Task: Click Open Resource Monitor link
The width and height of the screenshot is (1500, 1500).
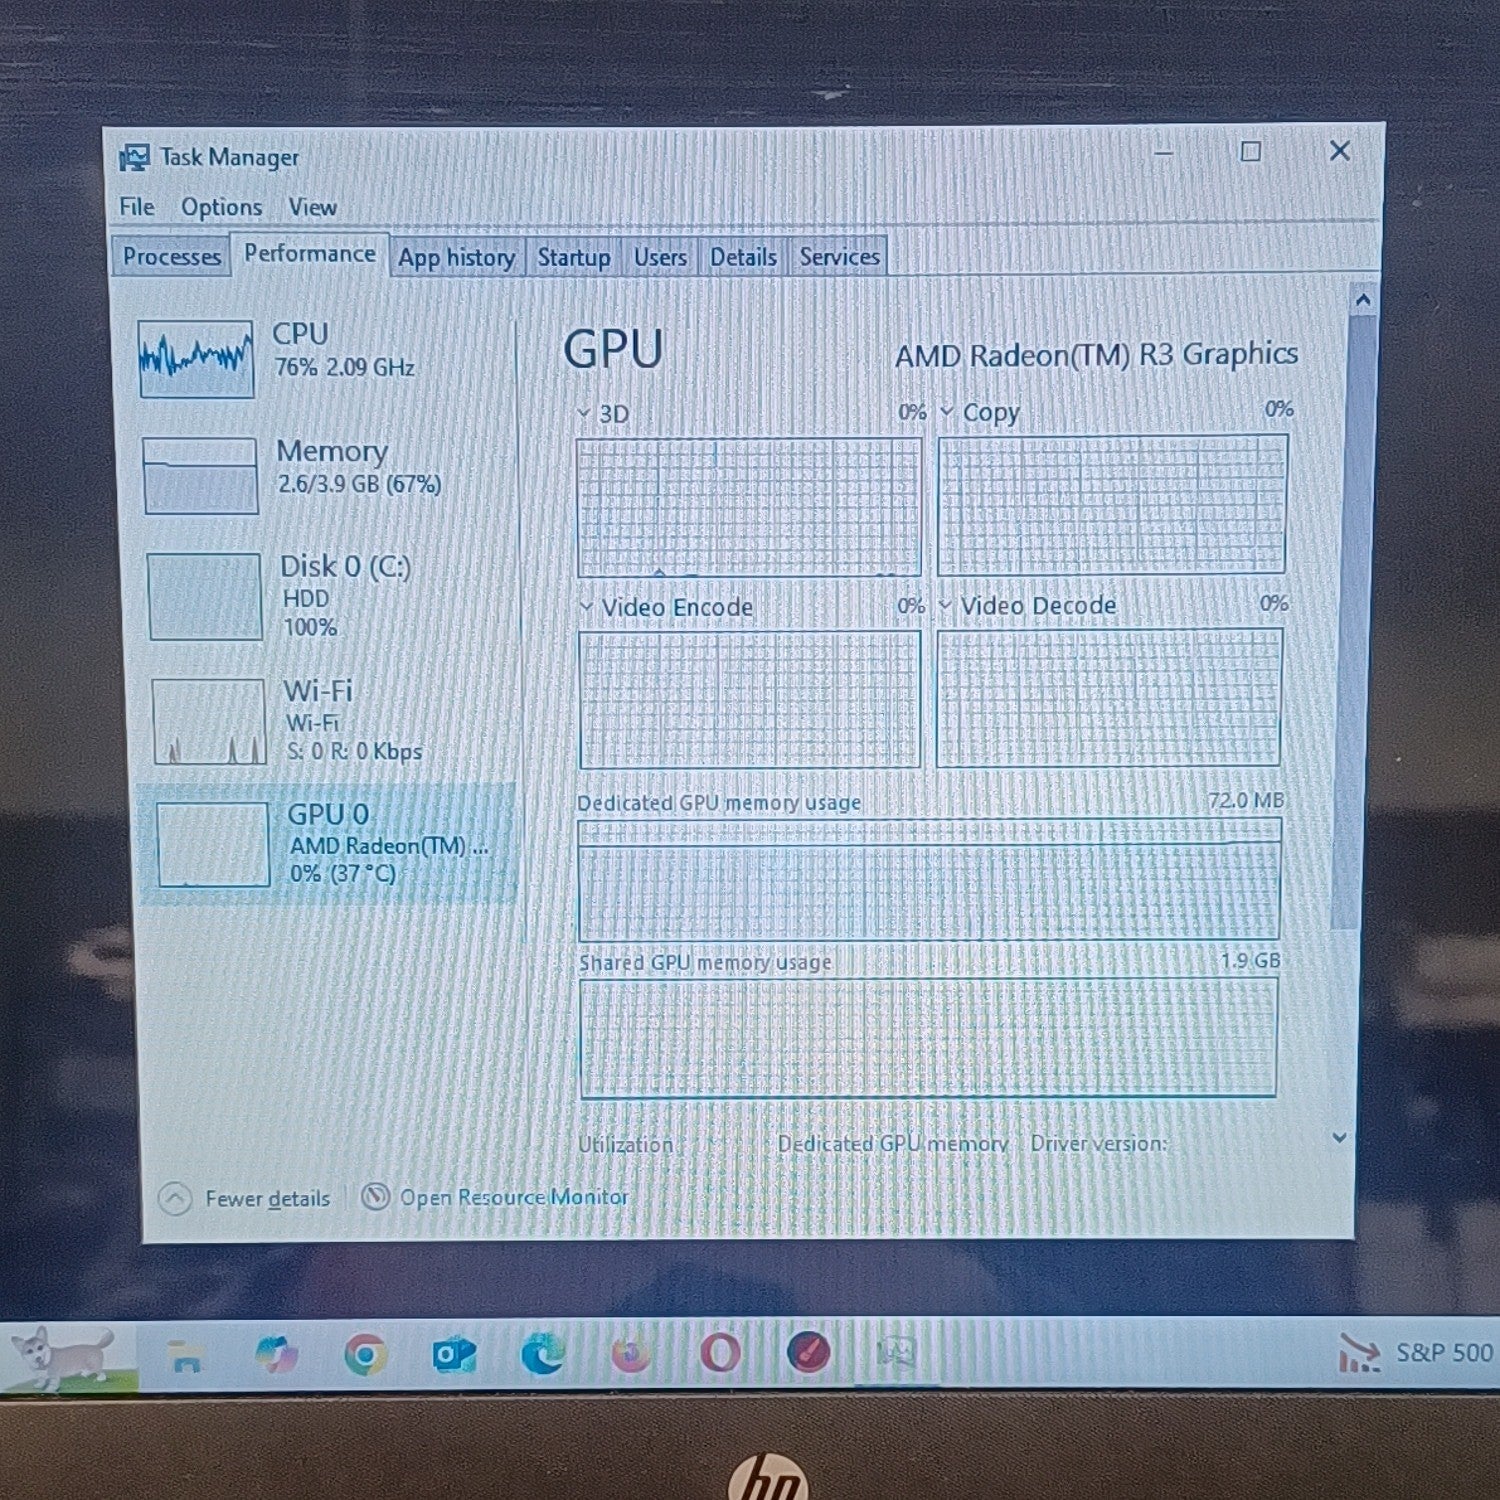Action: click(514, 1196)
